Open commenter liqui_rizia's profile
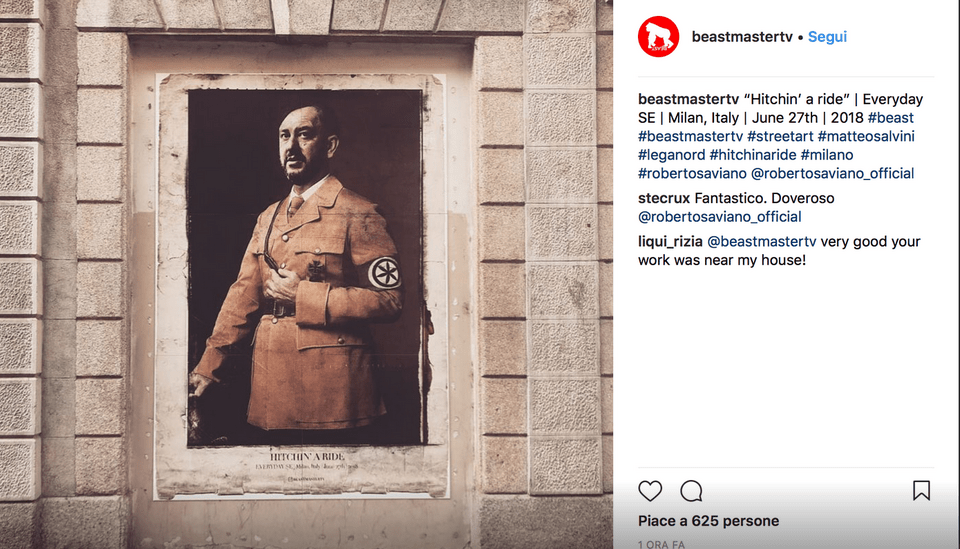Image resolution: width=960 pixels, height=549 pixels. click(x=670, y=241)
